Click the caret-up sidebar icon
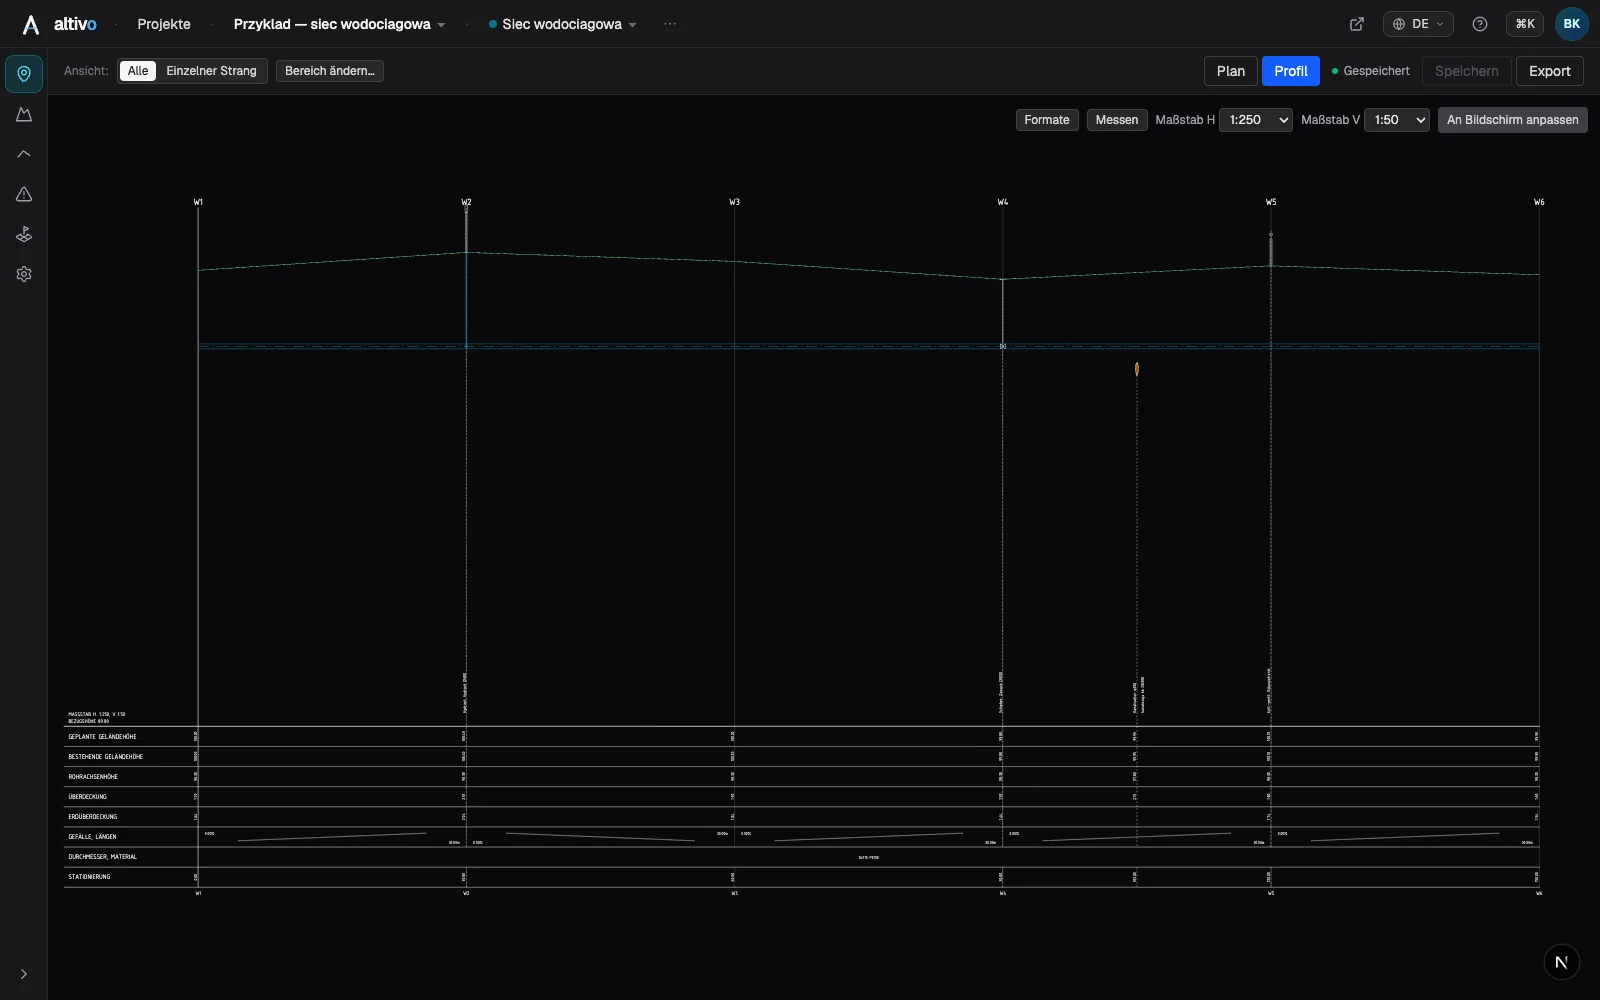This screenshot has height=1000, width=1600. tap(24, 154)
